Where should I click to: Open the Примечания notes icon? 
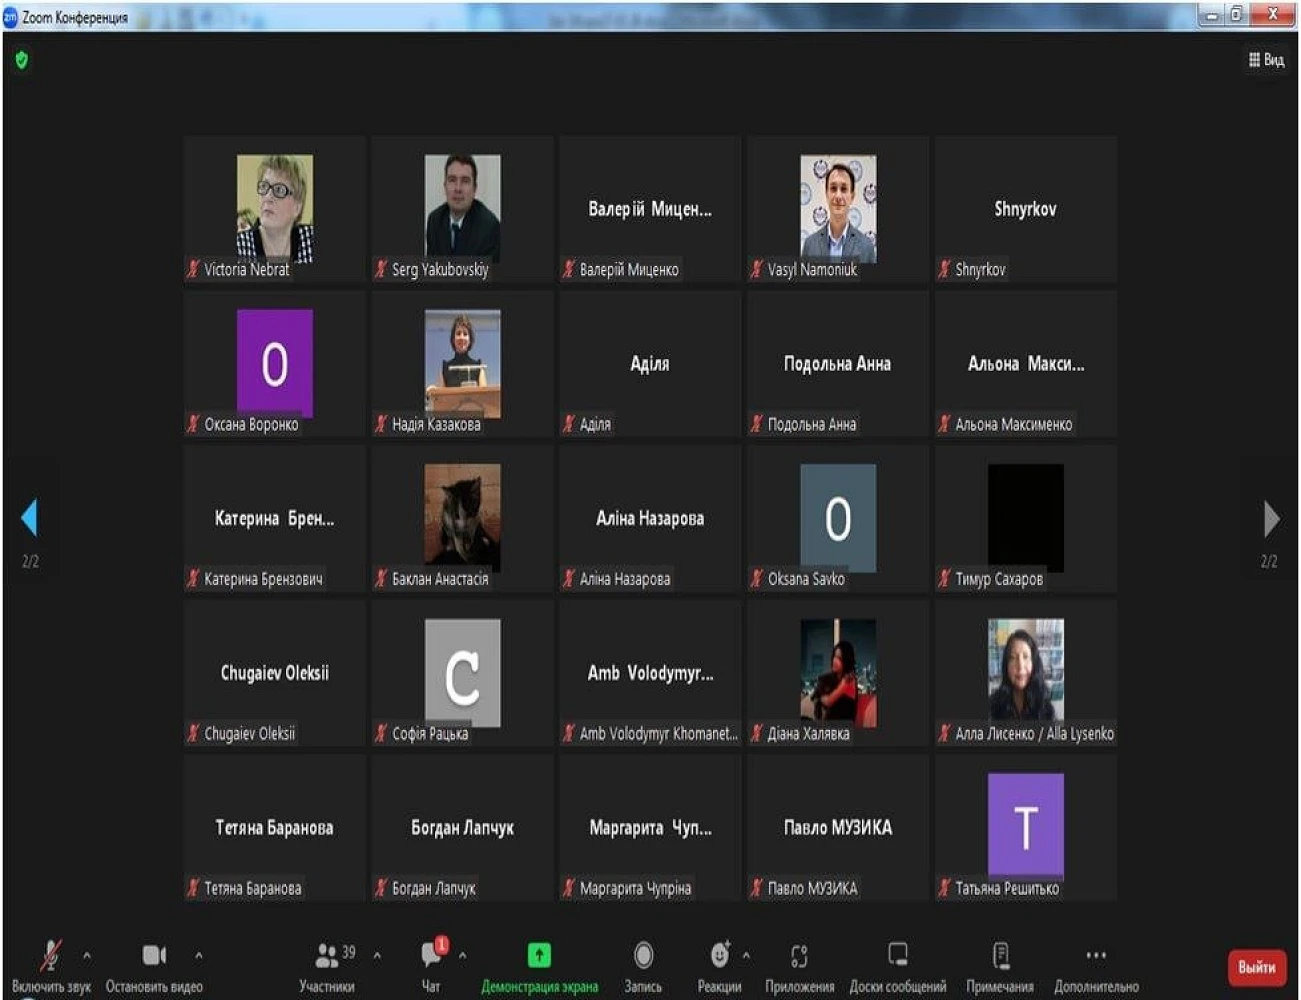[1000, 956]
